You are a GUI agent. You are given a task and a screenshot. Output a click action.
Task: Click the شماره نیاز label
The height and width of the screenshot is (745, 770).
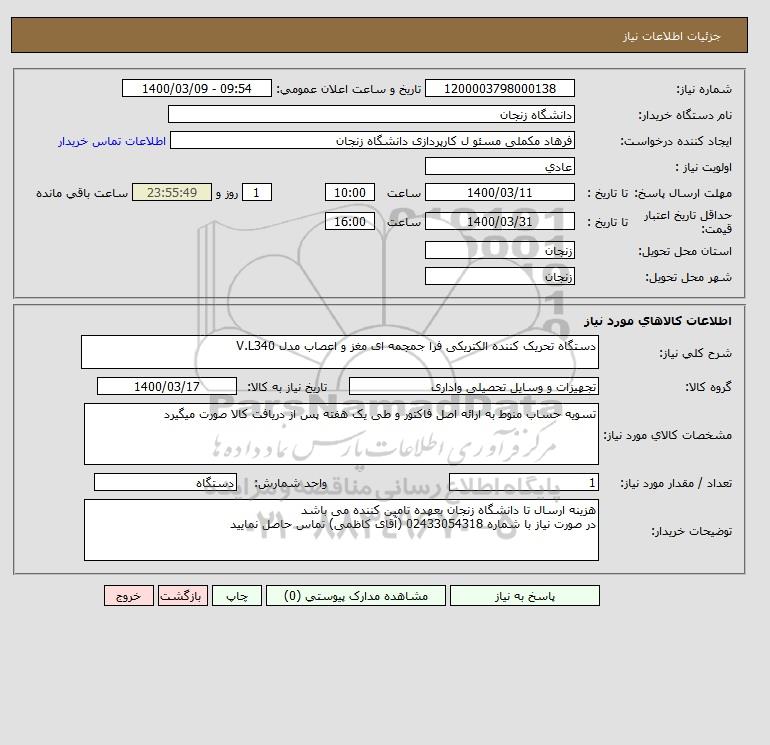[704, 89]
